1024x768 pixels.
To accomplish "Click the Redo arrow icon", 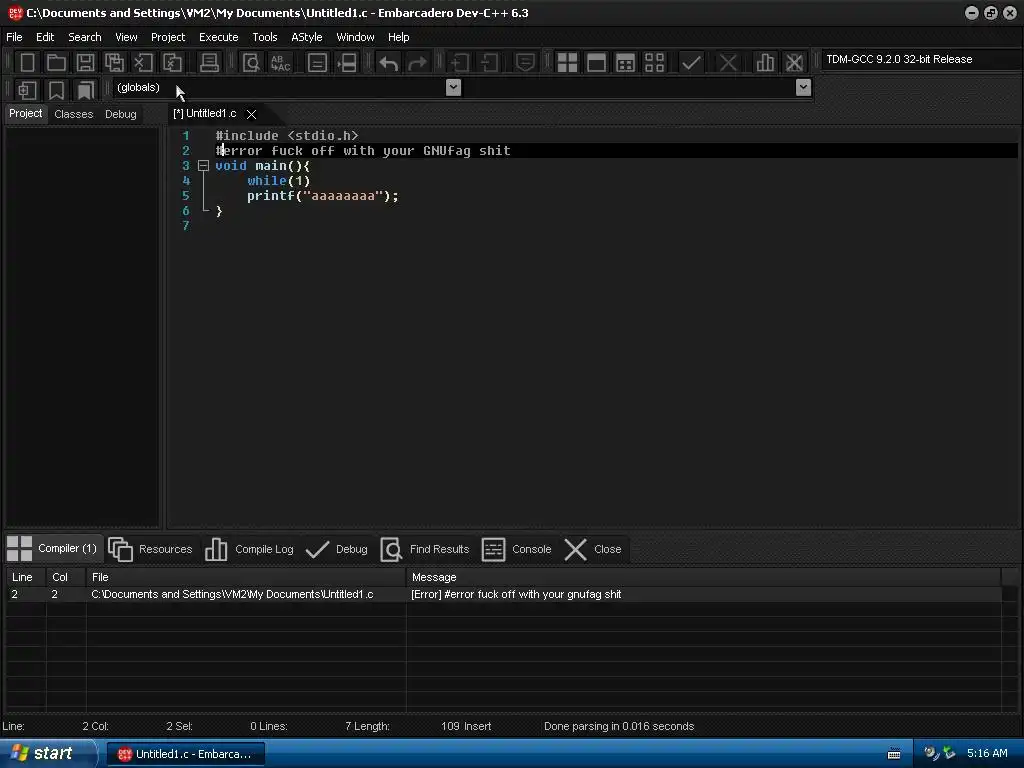I will 417,63.
